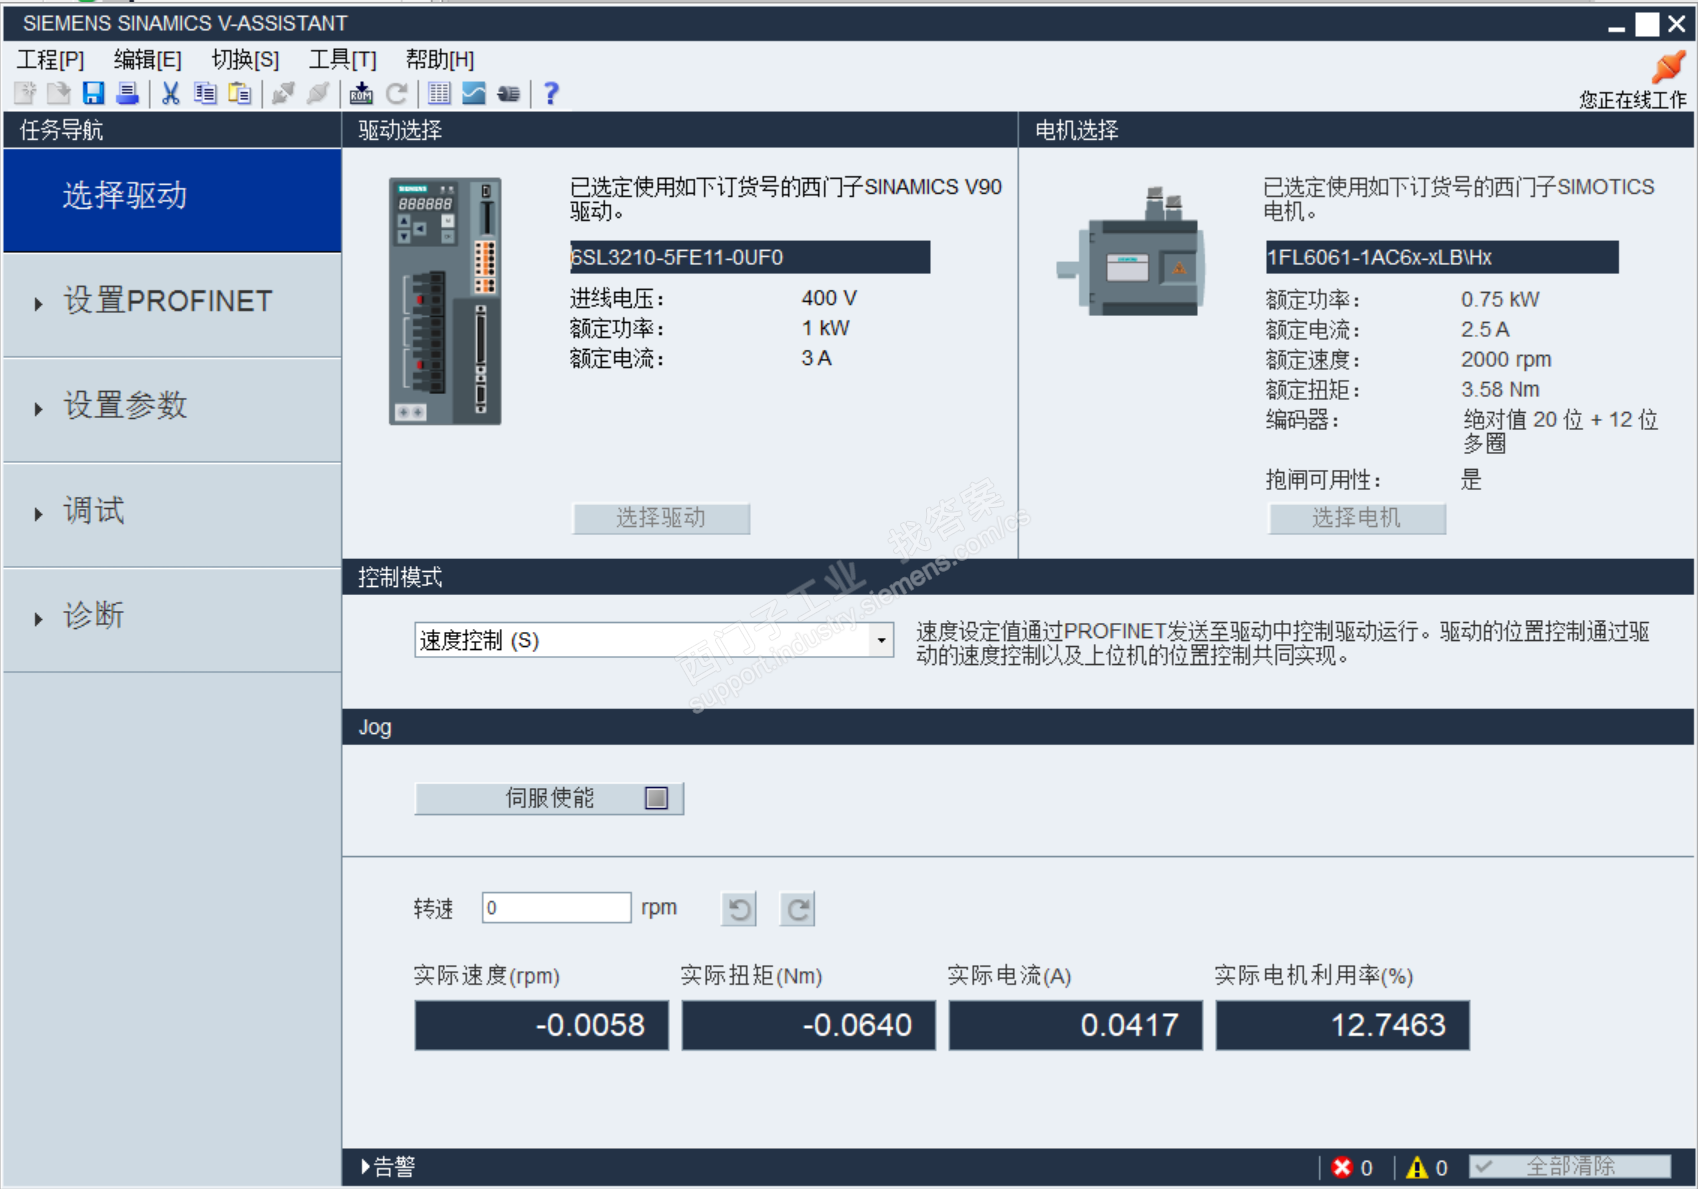Click the motor 额定扭矩 value 3.58 Nm

(x=1500, y=389)
